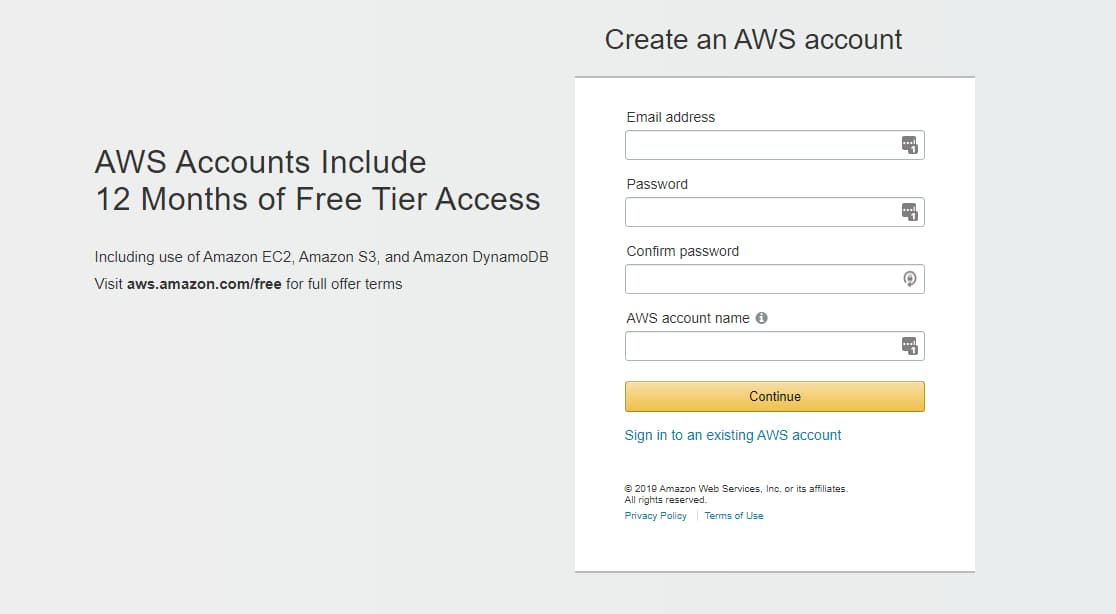
Task: Click the password manager icon in Email address field
Action: (909, 145)
